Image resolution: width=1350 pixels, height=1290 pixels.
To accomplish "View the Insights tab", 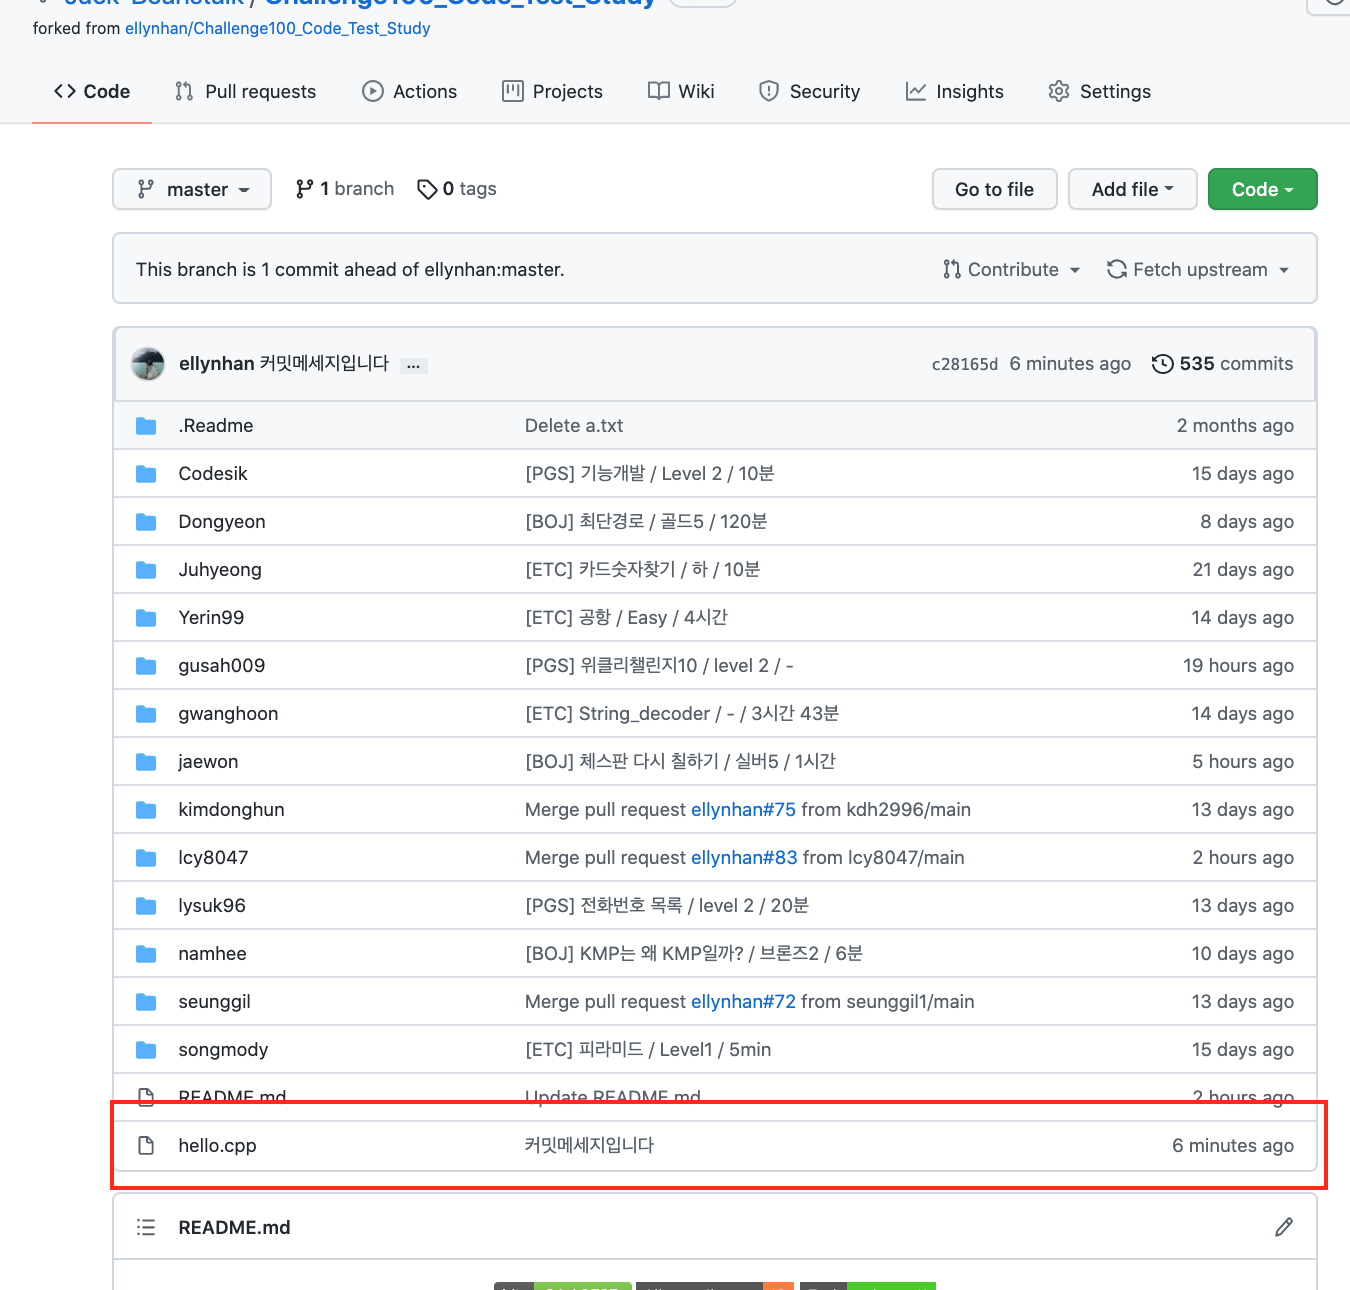I will [x=954, y=91].
